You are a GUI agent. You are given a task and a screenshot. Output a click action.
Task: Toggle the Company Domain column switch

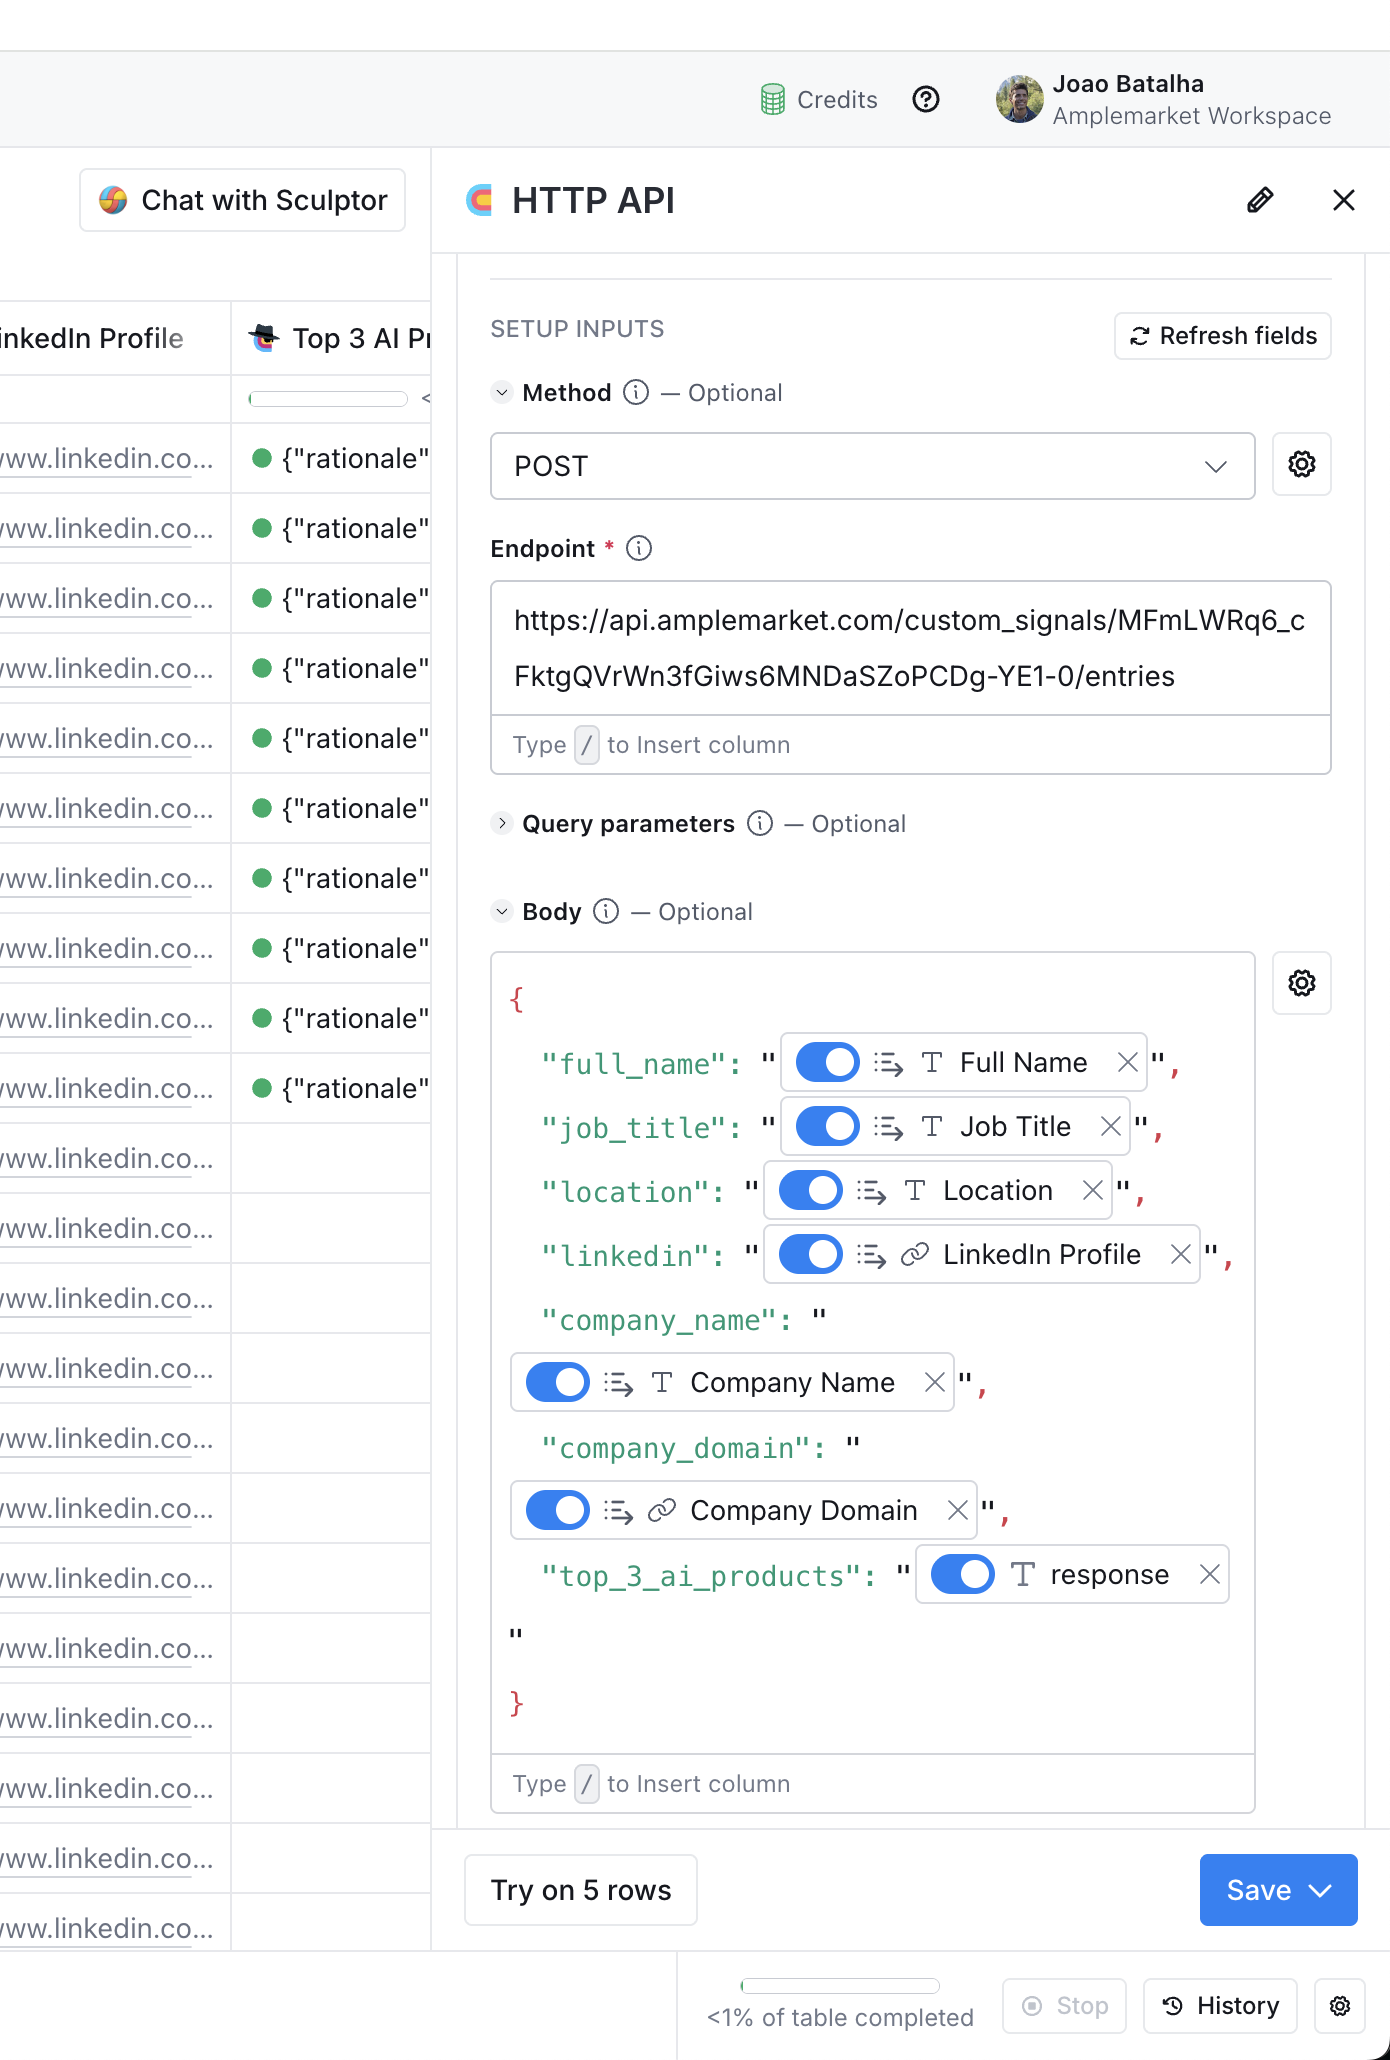(557, 1510)
